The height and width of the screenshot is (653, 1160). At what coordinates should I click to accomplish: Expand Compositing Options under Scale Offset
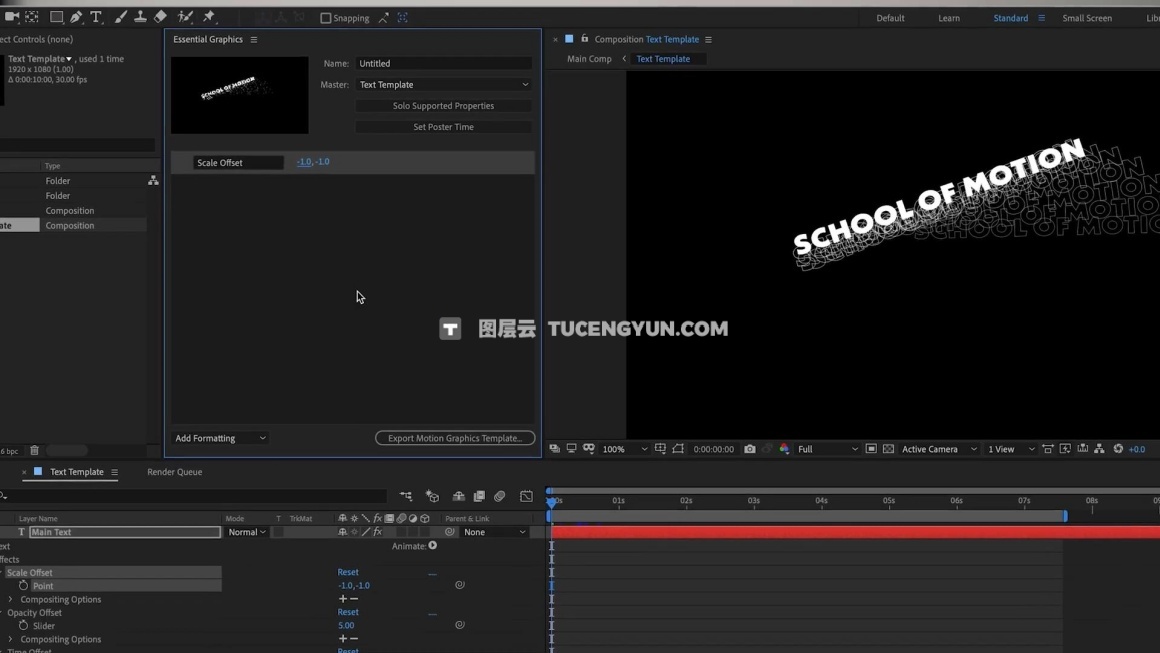tap(10, 599)
